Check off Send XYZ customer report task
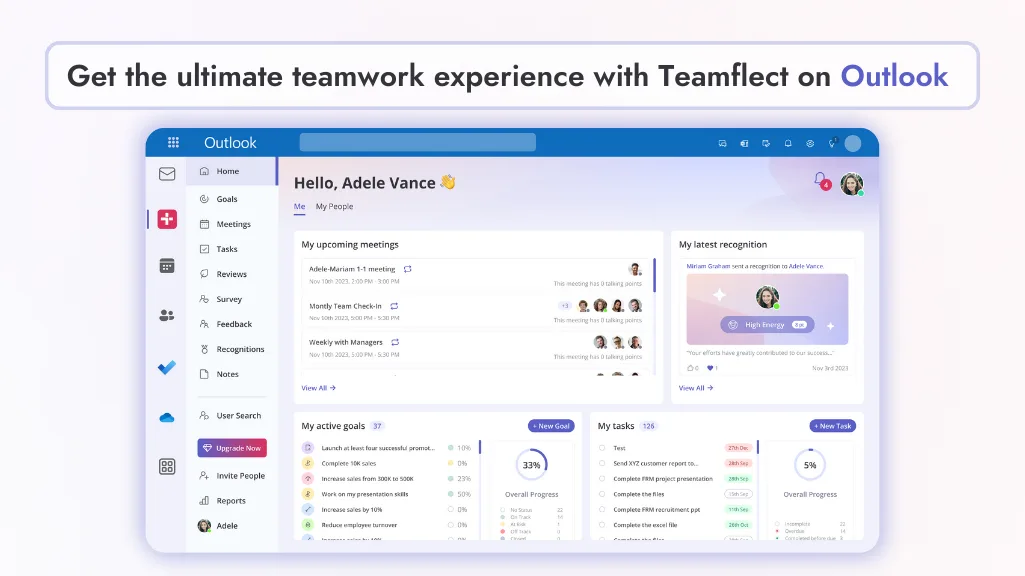1025x576 pixels. [x=602, y=463]
